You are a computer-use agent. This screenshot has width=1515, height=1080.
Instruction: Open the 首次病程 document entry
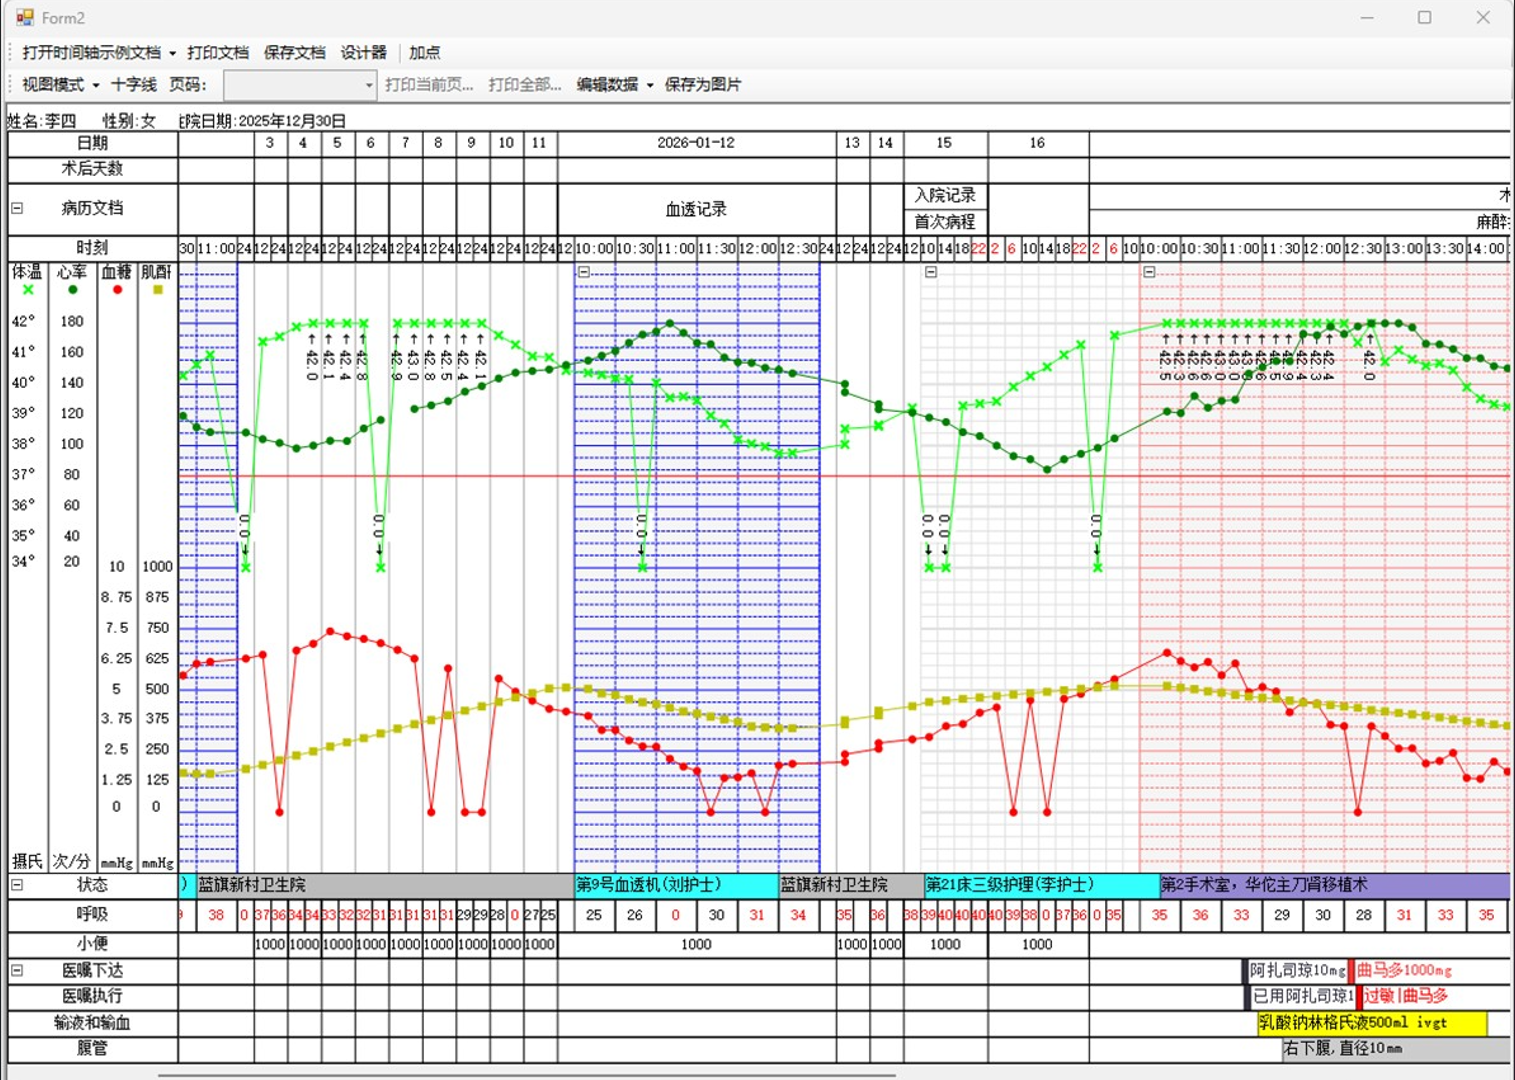(945, 222)
